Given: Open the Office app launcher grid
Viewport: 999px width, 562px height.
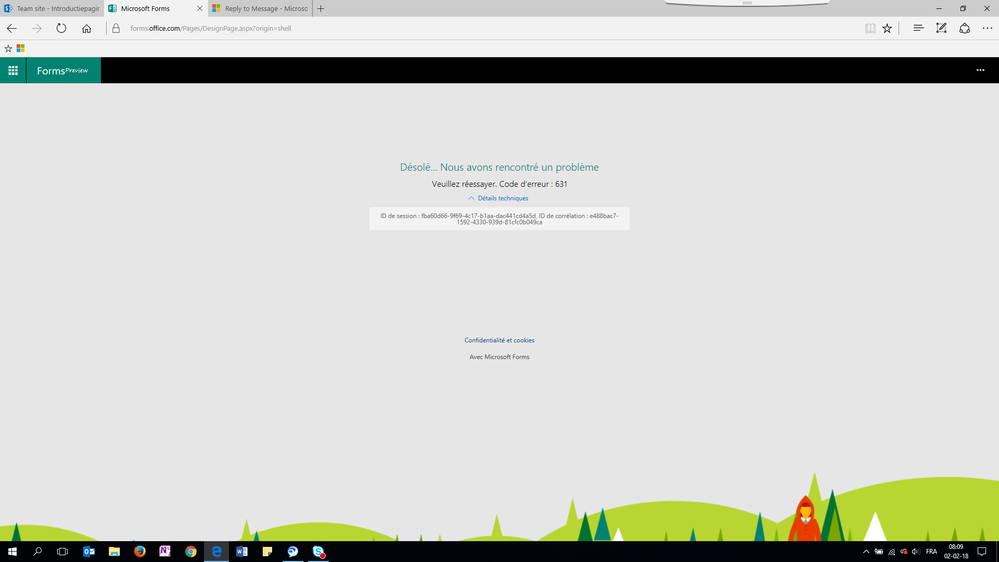Looking at the screenshot, I should pos(13,70).
